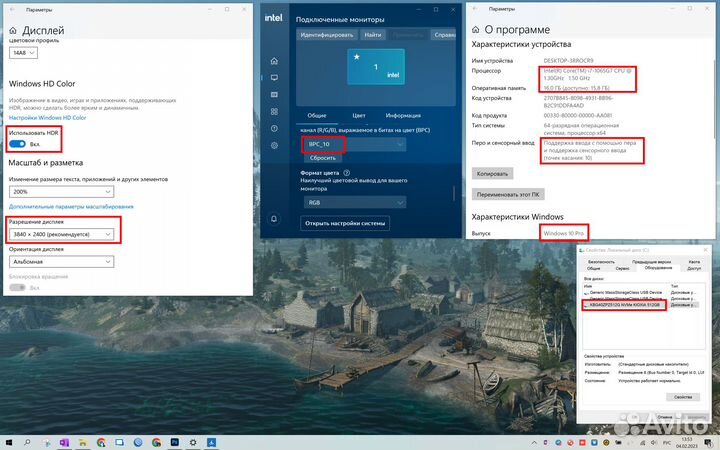Show hidden tray icons chevron
The width and height of the screenshot is (720, 450).
click(x=534, y=443)
